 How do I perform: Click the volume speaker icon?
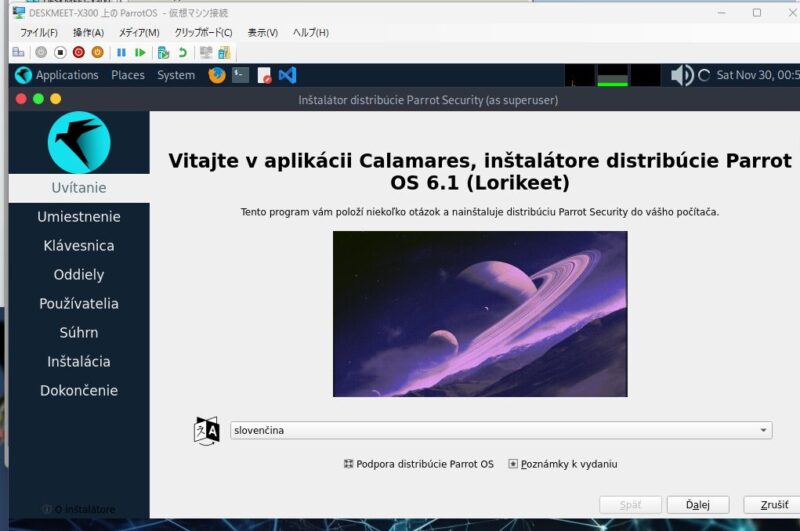tap(682, 75)
